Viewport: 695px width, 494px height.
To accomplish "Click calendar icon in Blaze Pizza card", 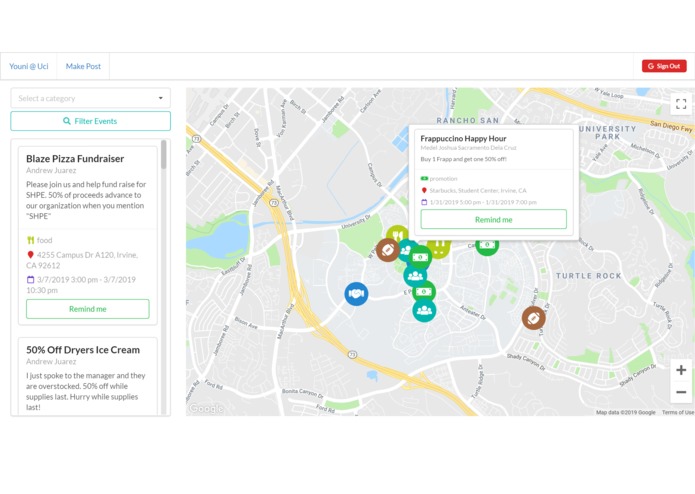I will [x=30, y=280].
